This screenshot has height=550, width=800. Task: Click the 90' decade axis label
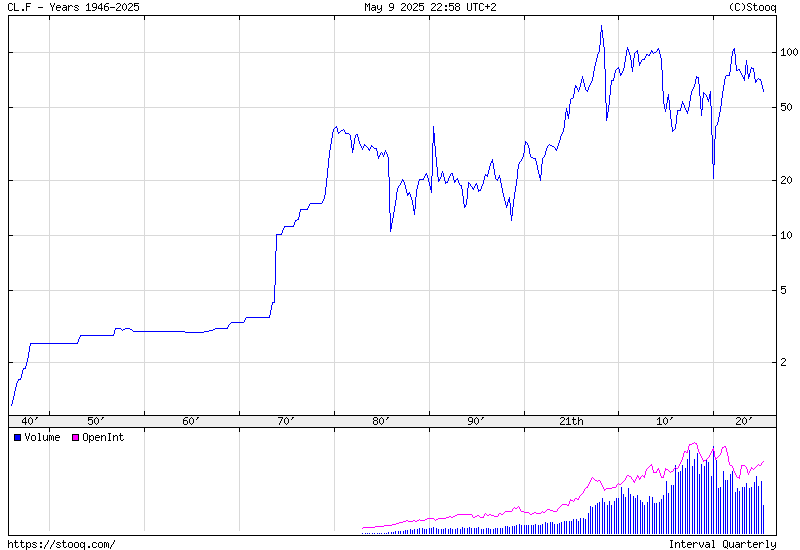pyautogui.click(x=476, y=421)
